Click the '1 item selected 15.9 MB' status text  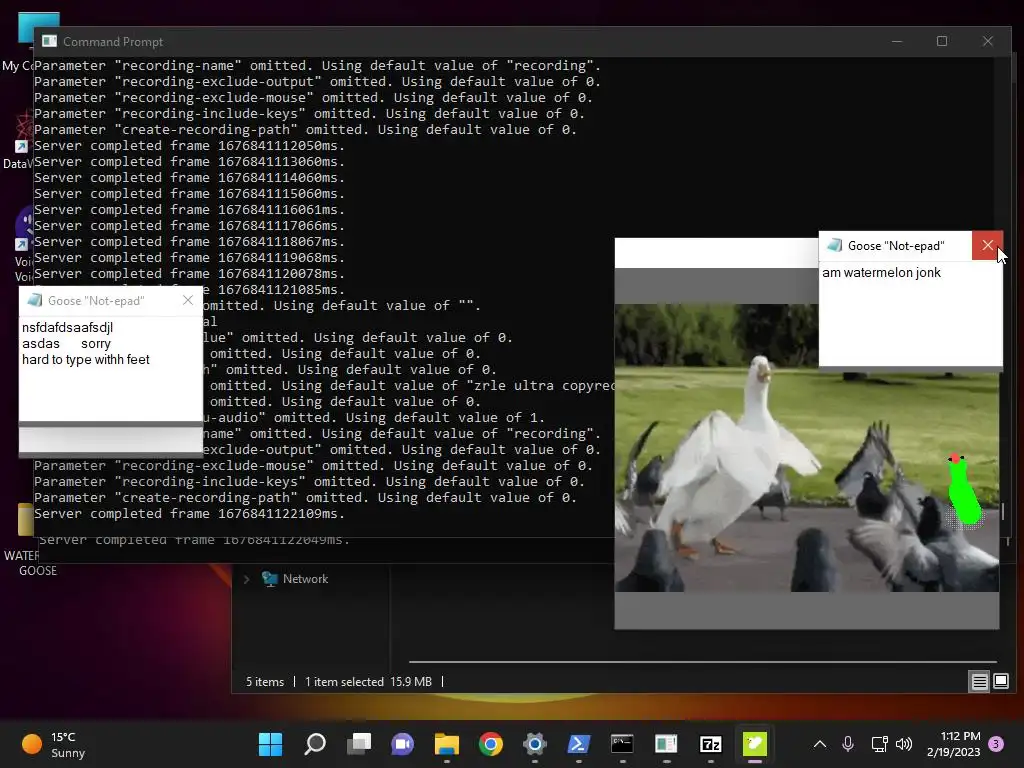368,682
